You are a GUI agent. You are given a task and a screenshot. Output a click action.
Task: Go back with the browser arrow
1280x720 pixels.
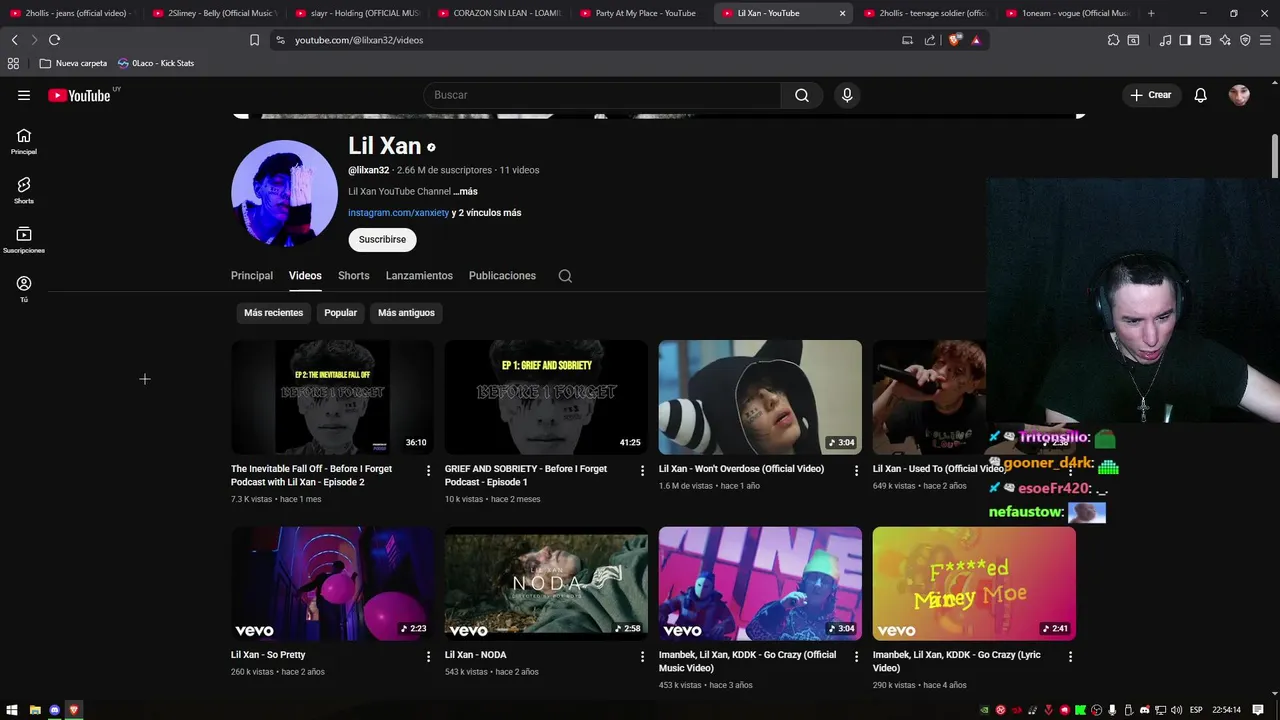pyautogui.click(x=14, y=40)
